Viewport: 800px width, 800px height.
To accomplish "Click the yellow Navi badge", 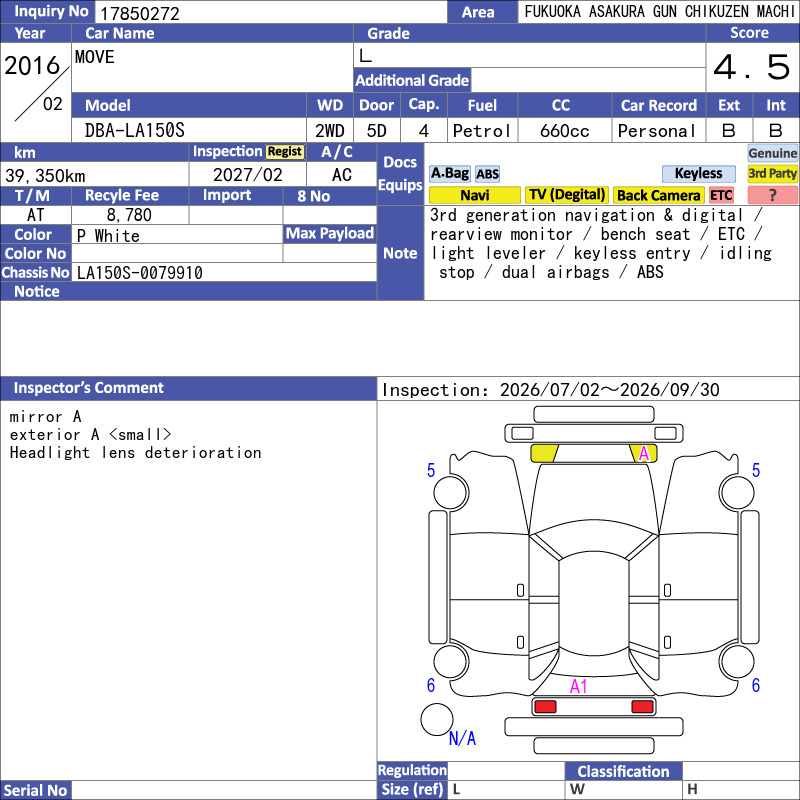I will [x=474, y=195].
